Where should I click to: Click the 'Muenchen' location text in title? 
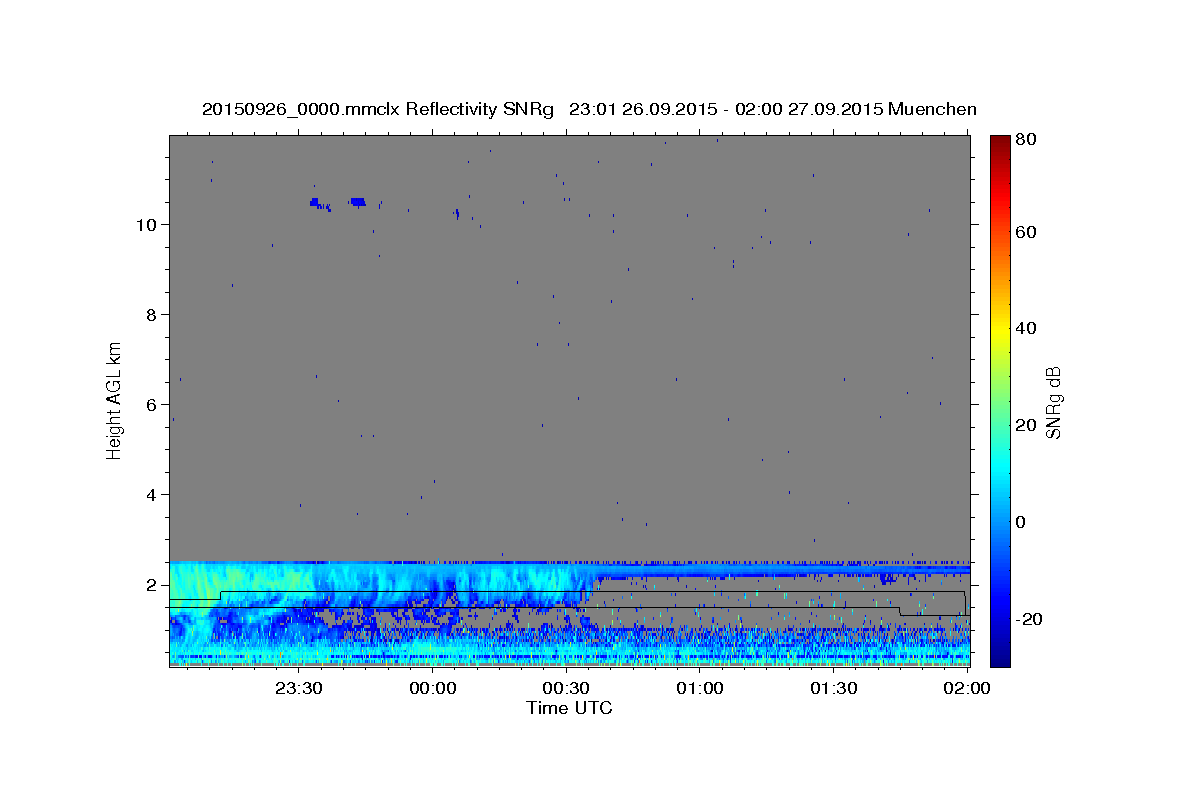(x=932, y=109)
